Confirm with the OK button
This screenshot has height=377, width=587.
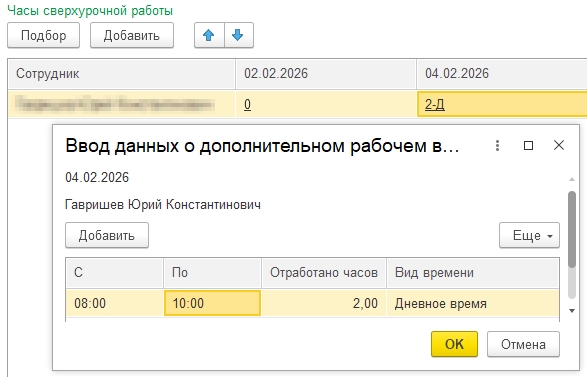click(x=454, y=344)
